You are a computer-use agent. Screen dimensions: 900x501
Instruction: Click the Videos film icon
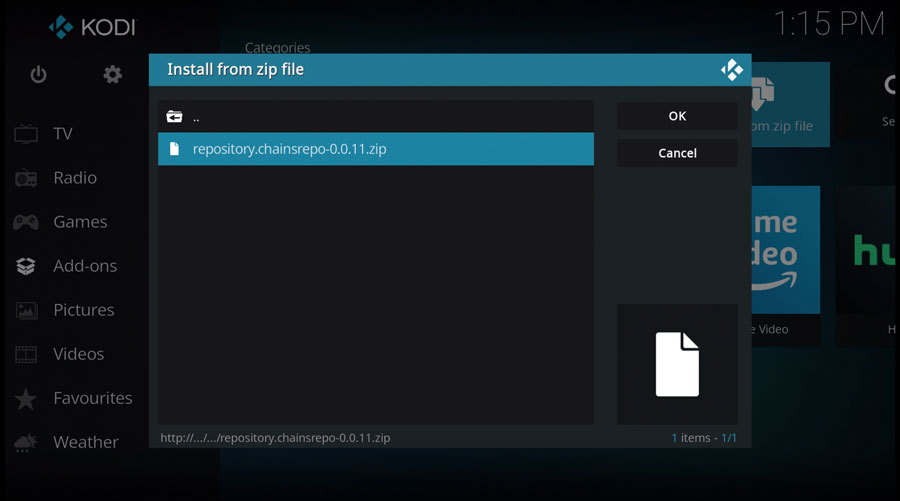[x=26, y=354]
